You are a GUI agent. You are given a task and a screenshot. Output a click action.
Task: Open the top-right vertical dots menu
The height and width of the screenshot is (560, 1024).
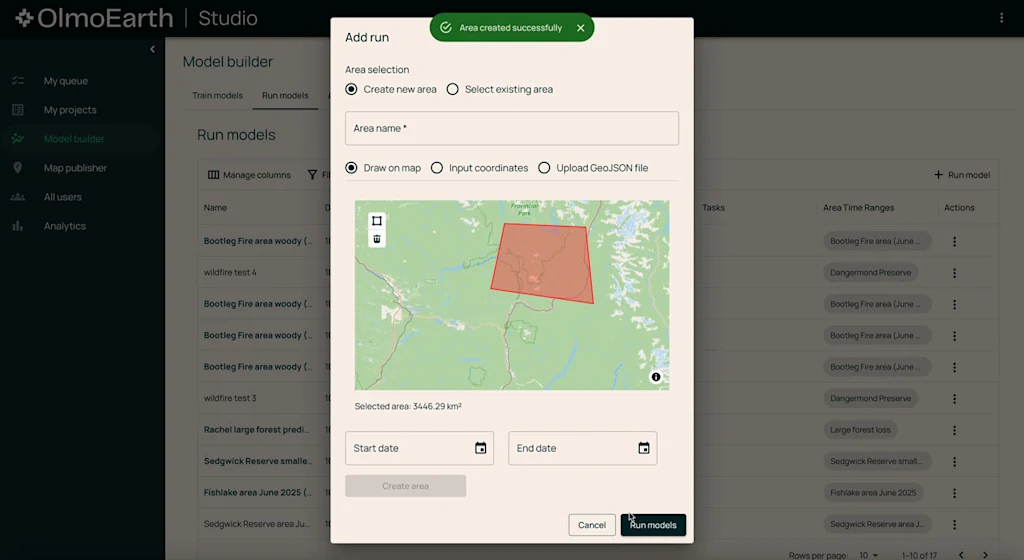coord(1001,18)
